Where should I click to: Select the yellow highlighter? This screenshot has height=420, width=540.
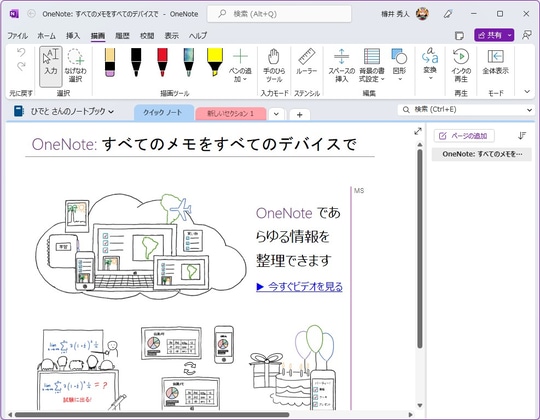click(215, 62)
